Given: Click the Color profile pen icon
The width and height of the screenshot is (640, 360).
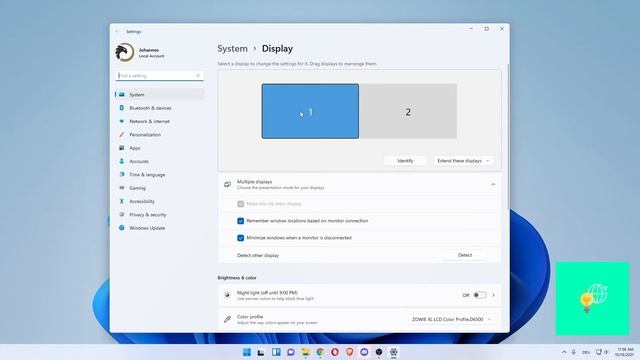Looking at the screenshot, I should coord(227,319).
